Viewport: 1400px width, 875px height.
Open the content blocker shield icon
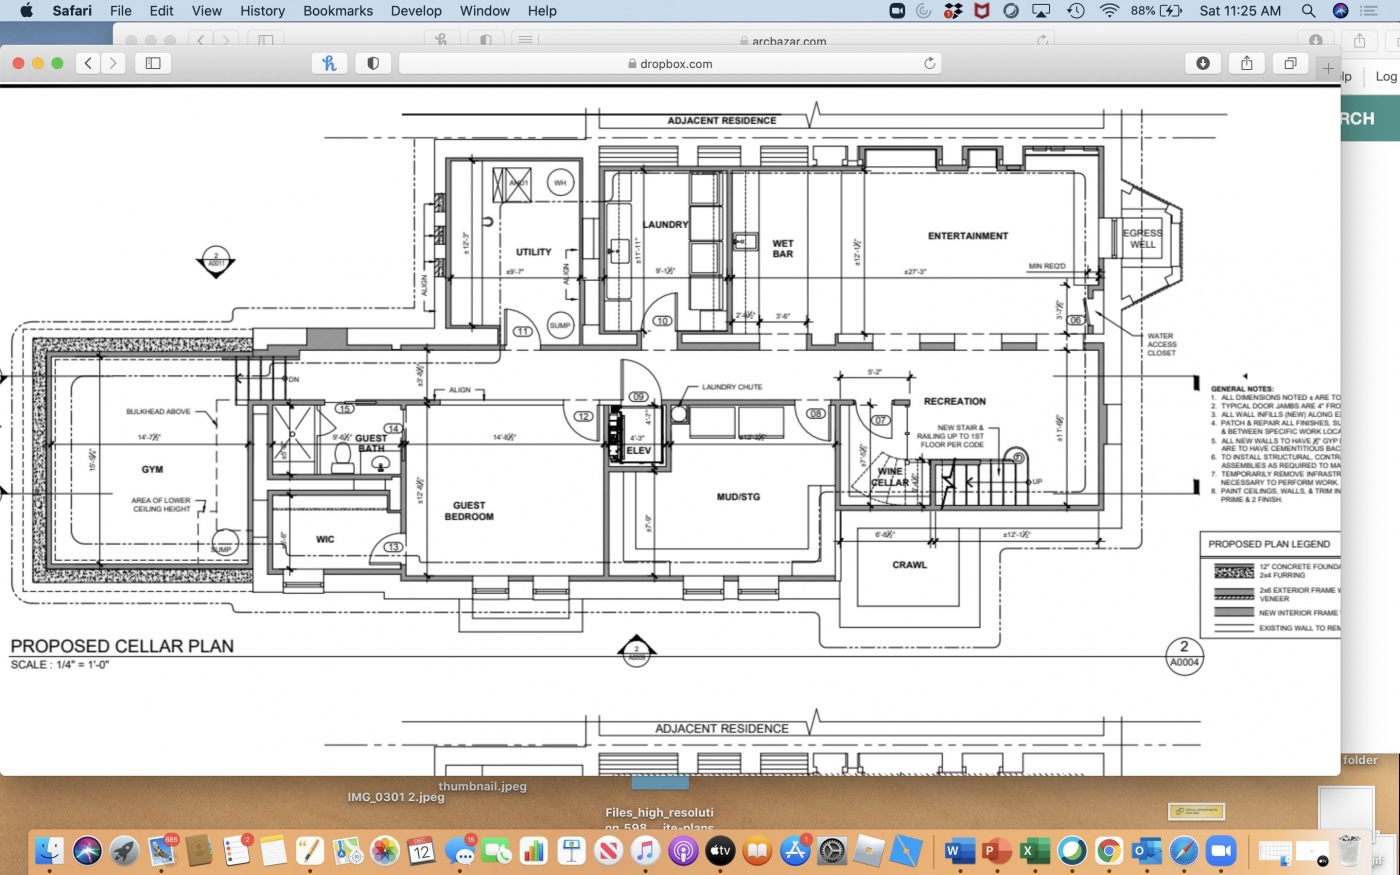(372, 63)
